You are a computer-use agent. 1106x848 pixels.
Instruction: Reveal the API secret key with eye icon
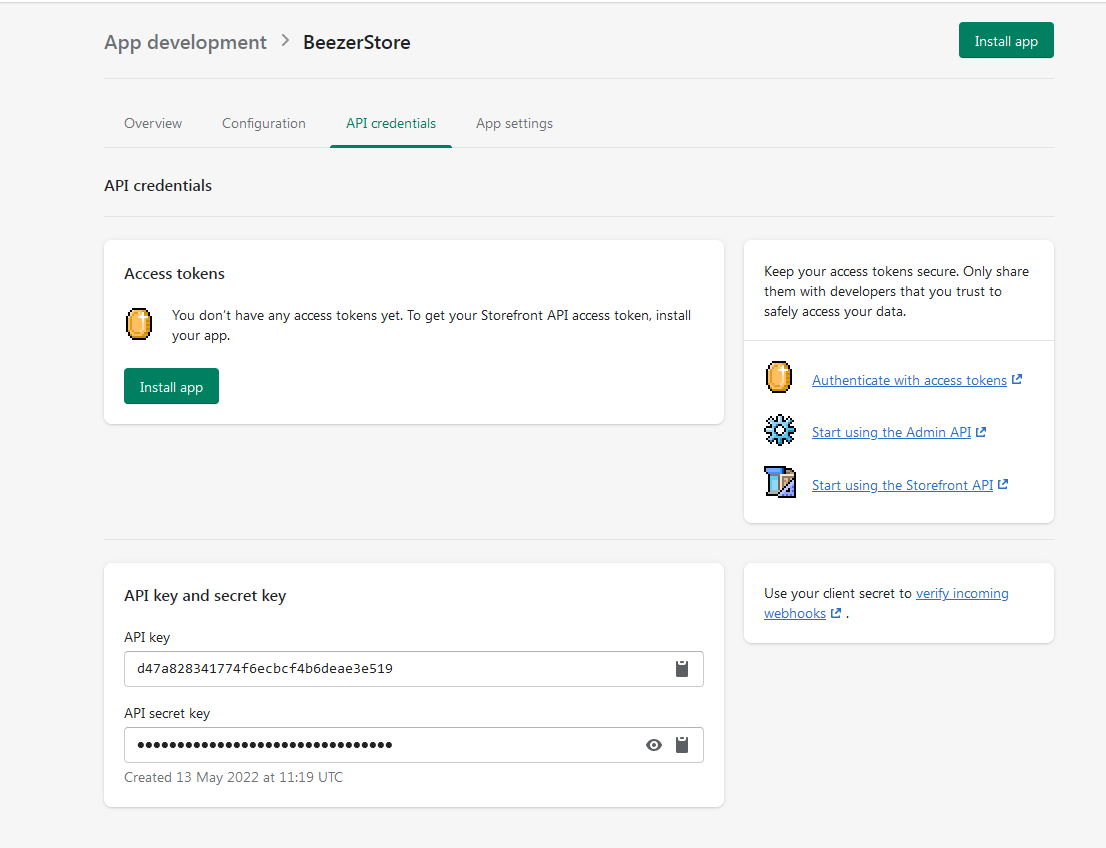(654, 745)
